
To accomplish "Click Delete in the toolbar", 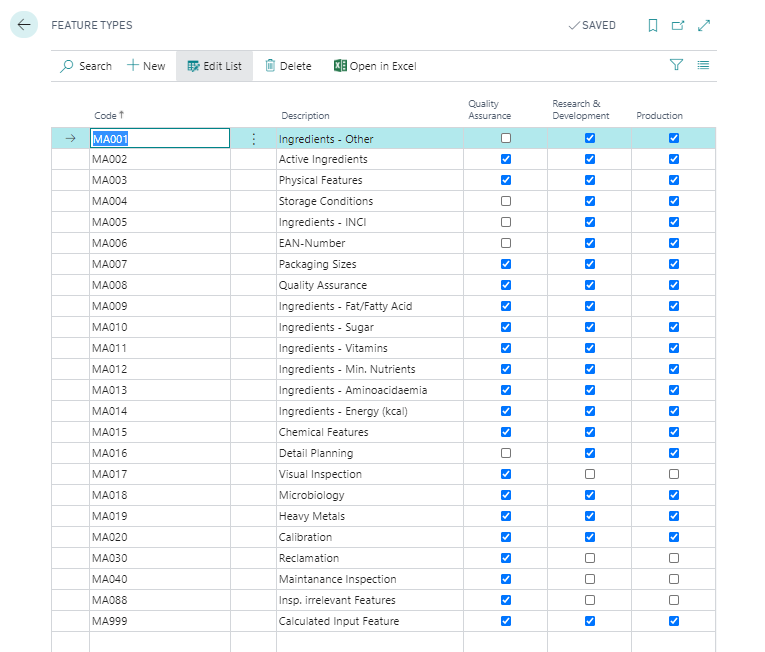I will tap(288, 66).
